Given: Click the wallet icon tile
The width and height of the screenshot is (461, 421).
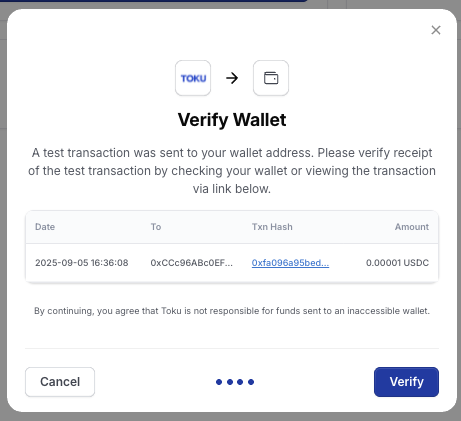Looking at the screenshot, I should [271, 78].
